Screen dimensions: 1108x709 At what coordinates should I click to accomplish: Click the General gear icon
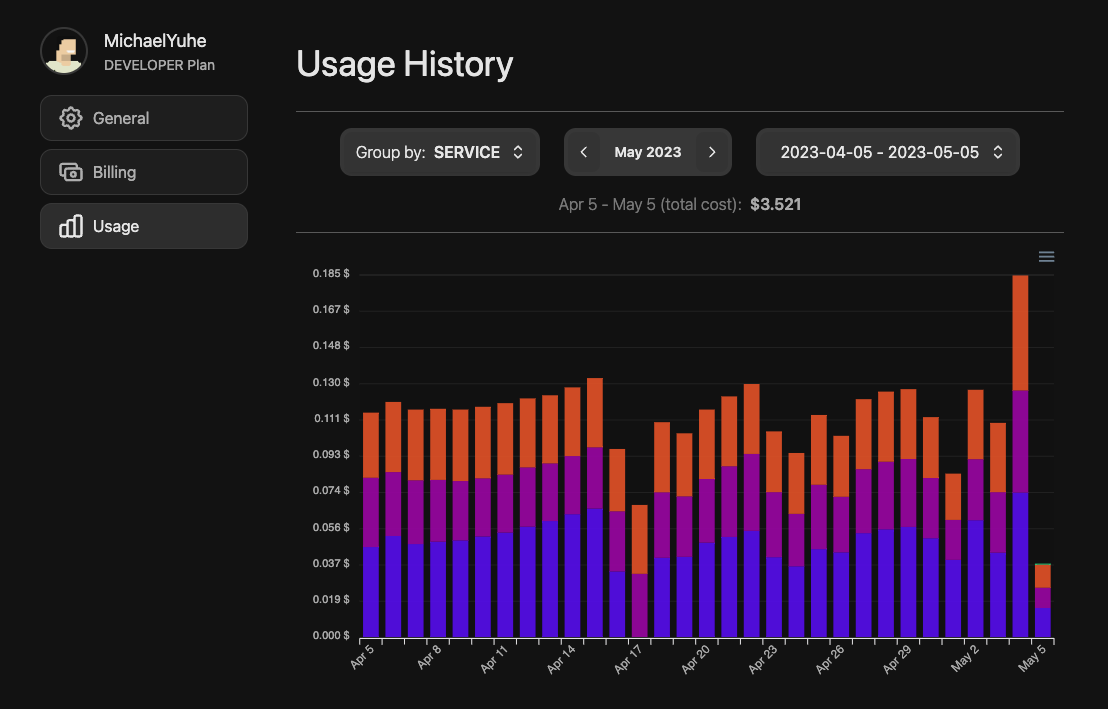coord(70,118)
